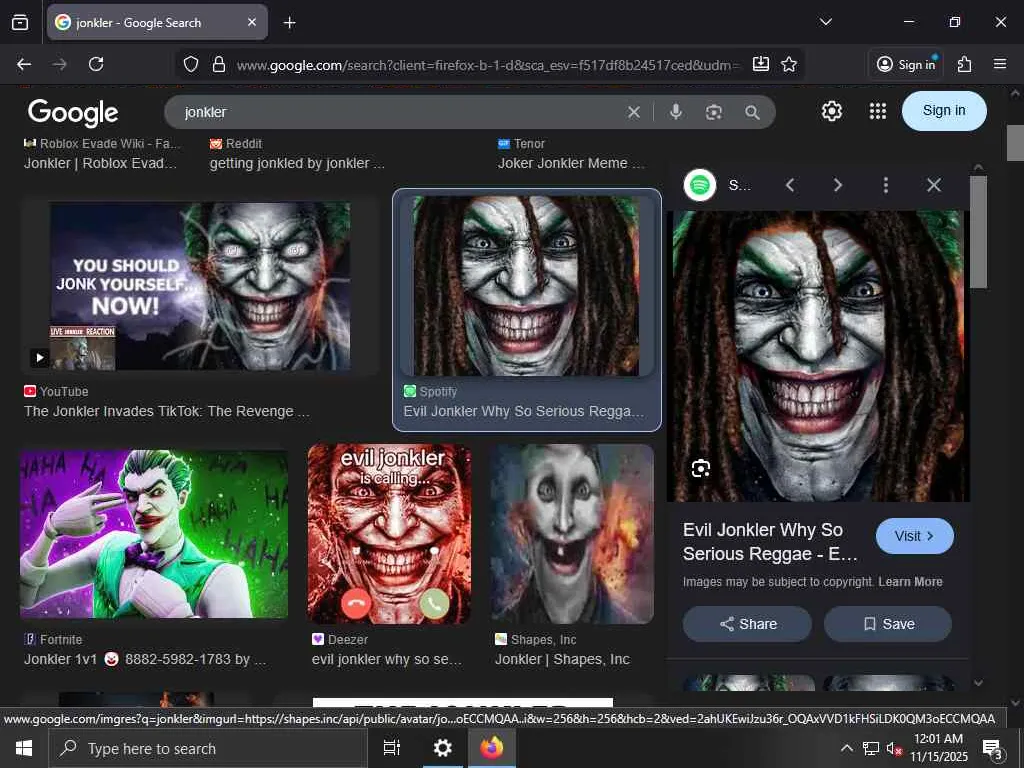The width and height of the screenshot is (1024, 768).
Task: Expand the list all tabs dropdown
Action: (825, 22)
